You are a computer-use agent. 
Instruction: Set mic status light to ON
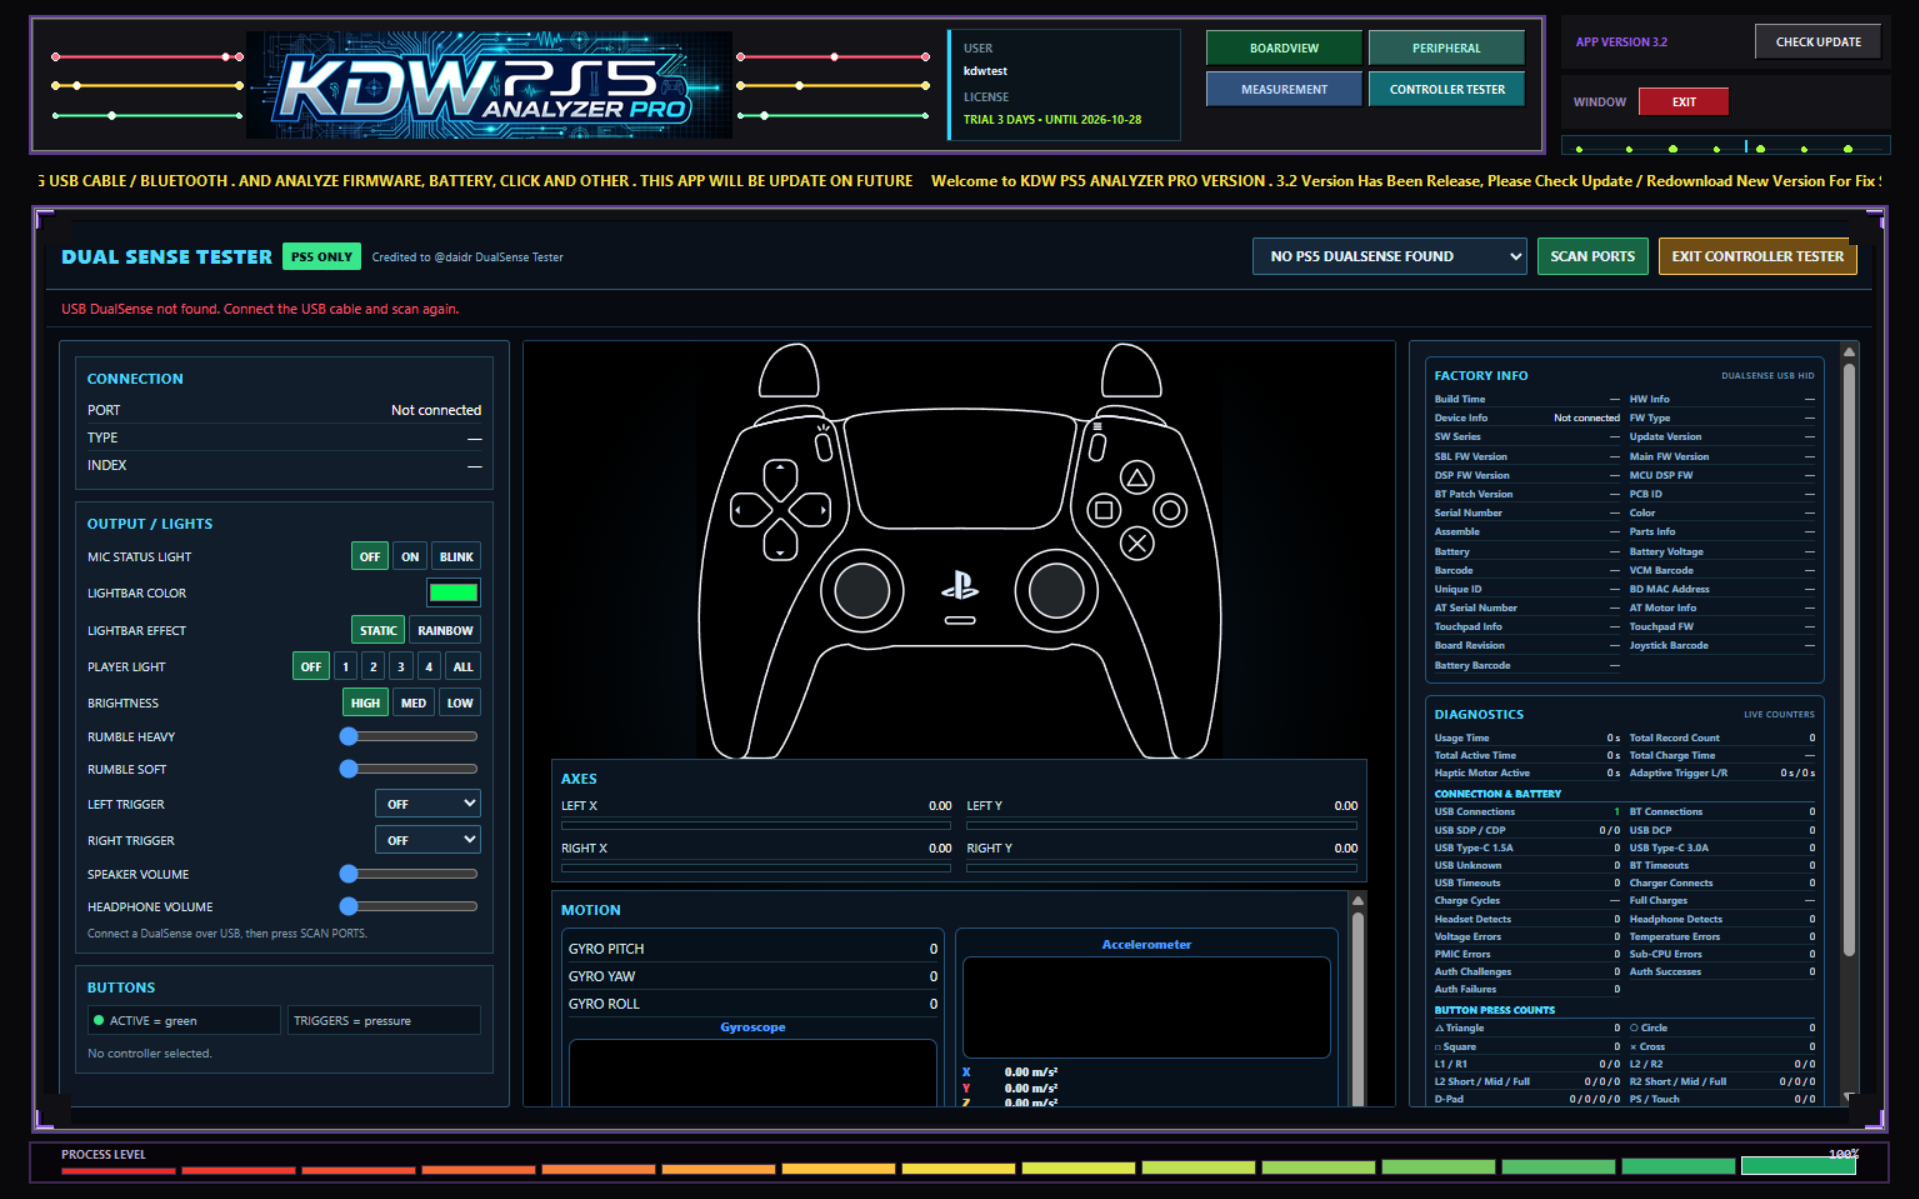(410, 557)
